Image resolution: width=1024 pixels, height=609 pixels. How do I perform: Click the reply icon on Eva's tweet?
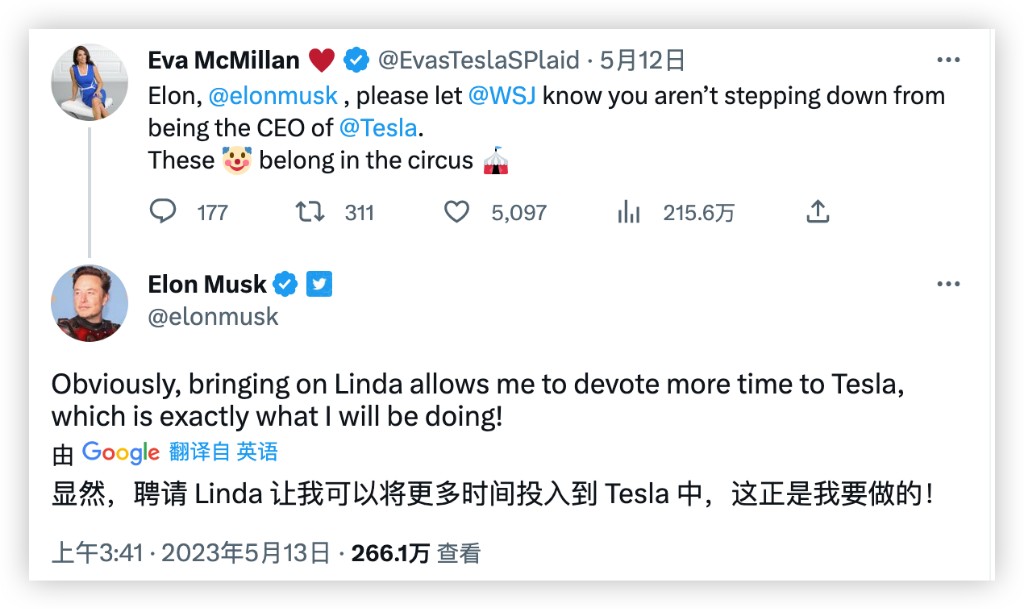(163, 212)
